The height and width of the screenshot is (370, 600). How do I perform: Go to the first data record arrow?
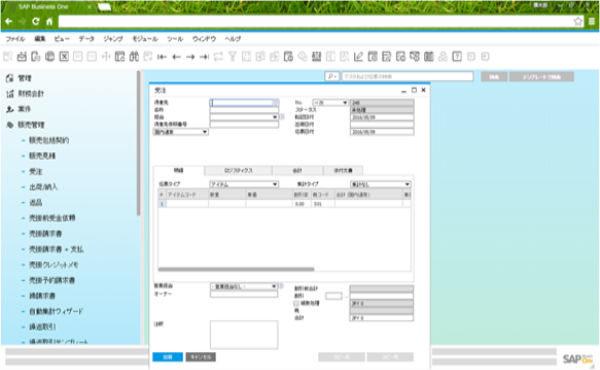tap(162, 57)
